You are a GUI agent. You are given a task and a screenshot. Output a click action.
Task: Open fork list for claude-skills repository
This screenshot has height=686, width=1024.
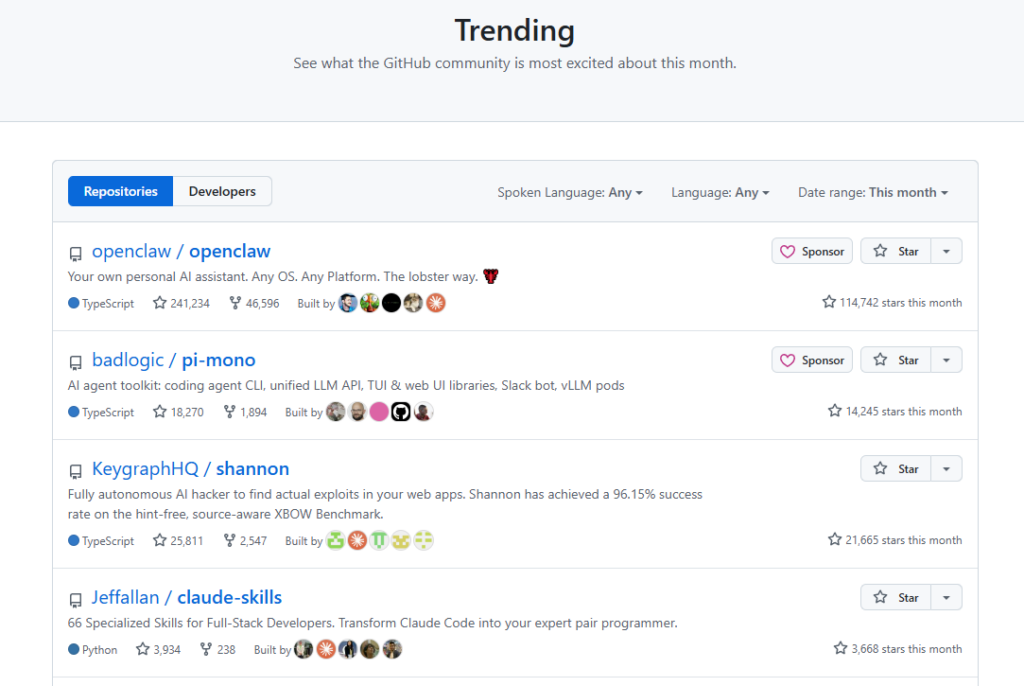click(218, 650)
